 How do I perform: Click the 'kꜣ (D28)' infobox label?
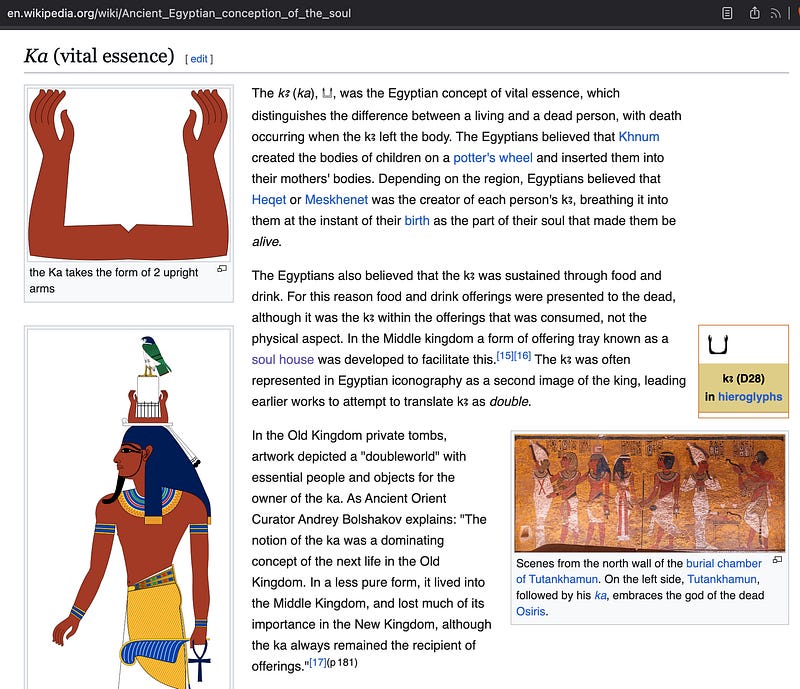(743, 379)
